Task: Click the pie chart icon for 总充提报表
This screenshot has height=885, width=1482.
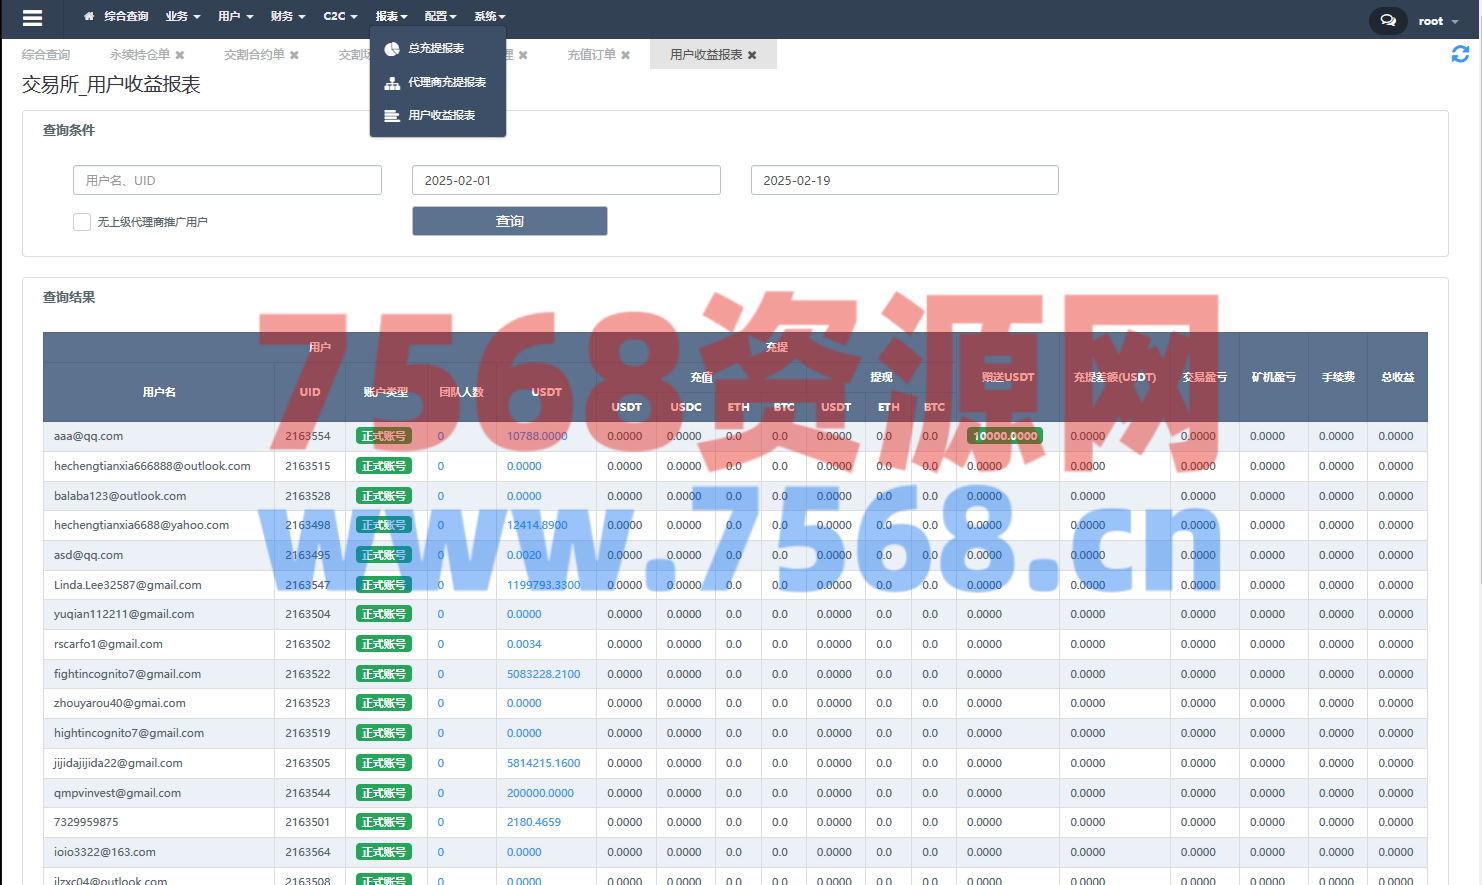Action: coord(392,49)
